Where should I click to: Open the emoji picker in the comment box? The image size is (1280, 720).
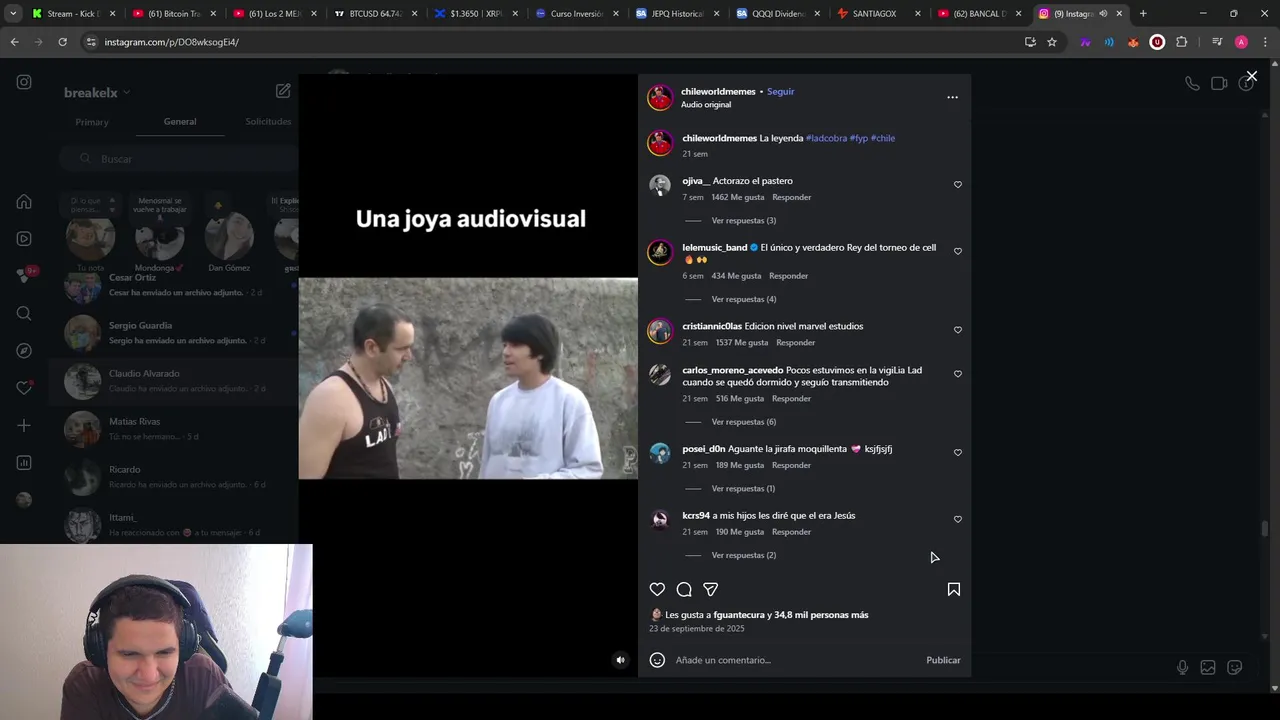[657, 660]
